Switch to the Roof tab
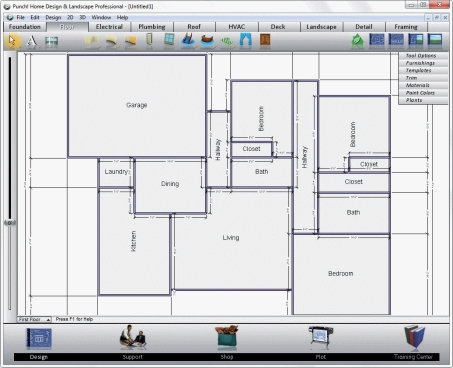Screen dimensions: 453x368 click(194, 27)
